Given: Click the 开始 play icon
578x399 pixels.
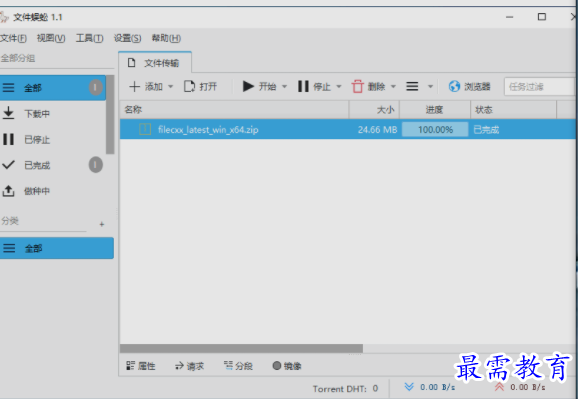Looking at the screenshot, I should click(248, 87).
